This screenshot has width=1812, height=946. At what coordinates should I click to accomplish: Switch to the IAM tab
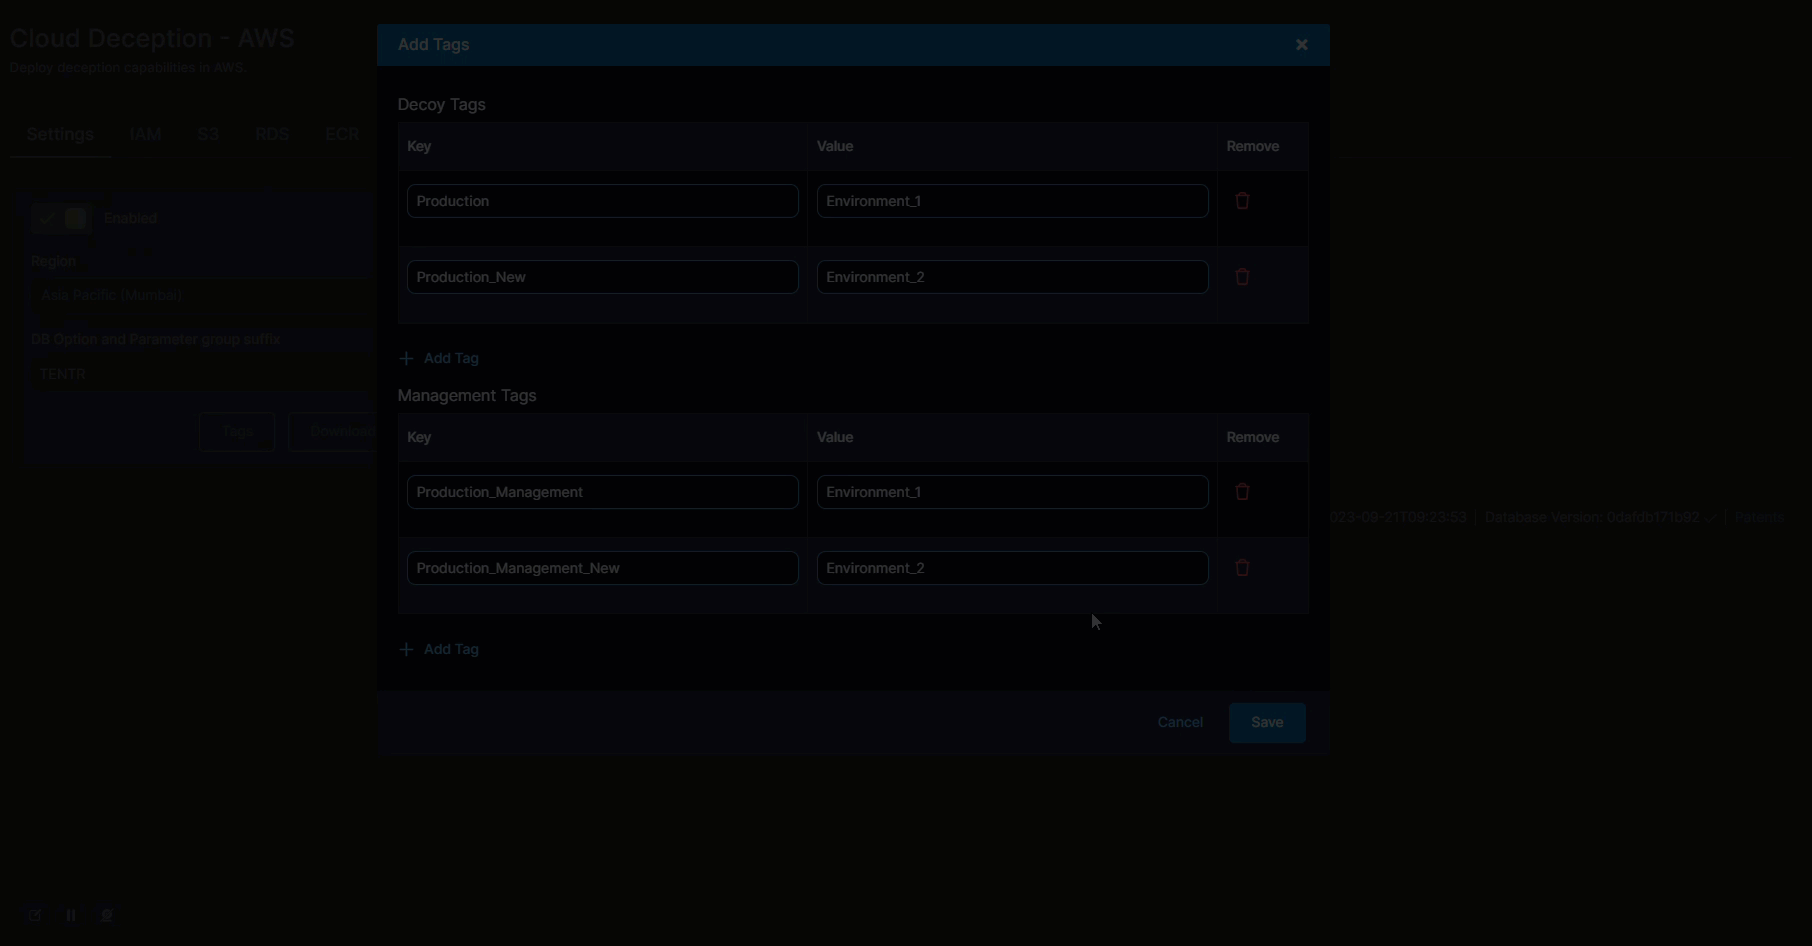pyautogui.click(x=145, y=134)
